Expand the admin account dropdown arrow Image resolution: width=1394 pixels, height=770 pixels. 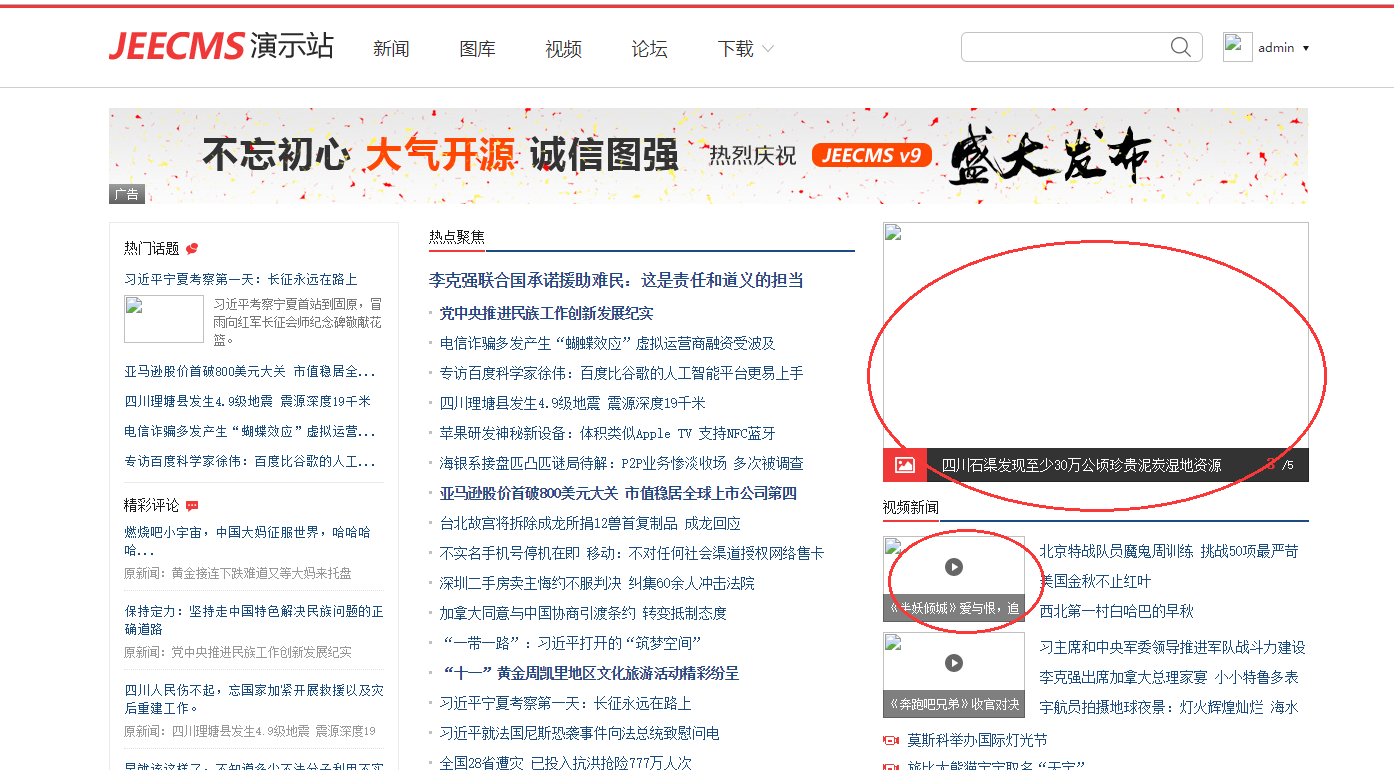click(x=1306, y=48)
